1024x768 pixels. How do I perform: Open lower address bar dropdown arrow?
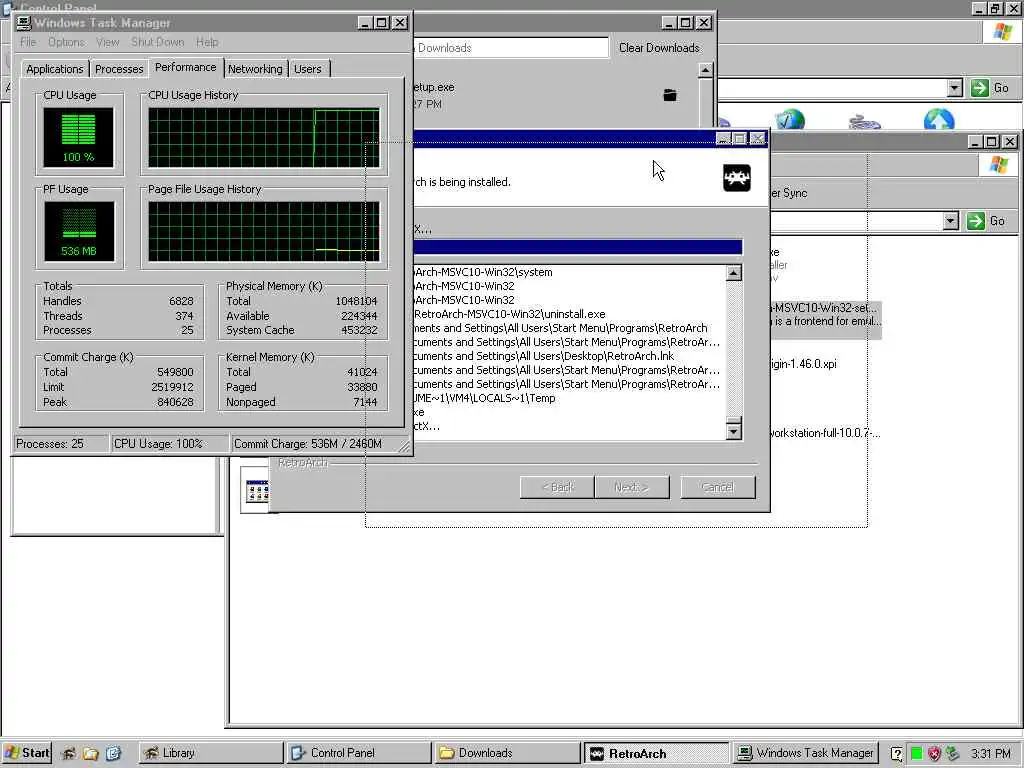951,221
